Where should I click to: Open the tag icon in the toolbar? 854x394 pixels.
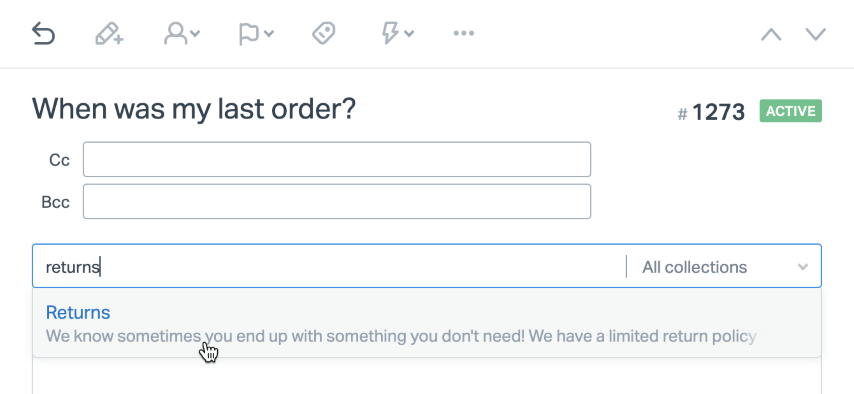[324, 33]
